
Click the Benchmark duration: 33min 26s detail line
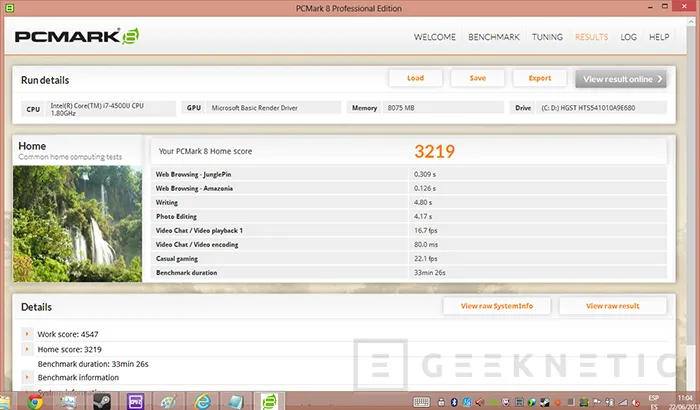tap(93, 364)
